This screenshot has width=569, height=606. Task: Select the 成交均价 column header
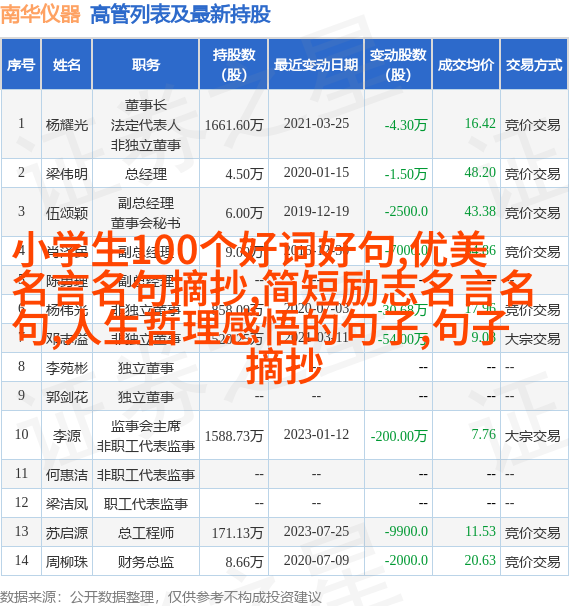[x=466, y=65]
